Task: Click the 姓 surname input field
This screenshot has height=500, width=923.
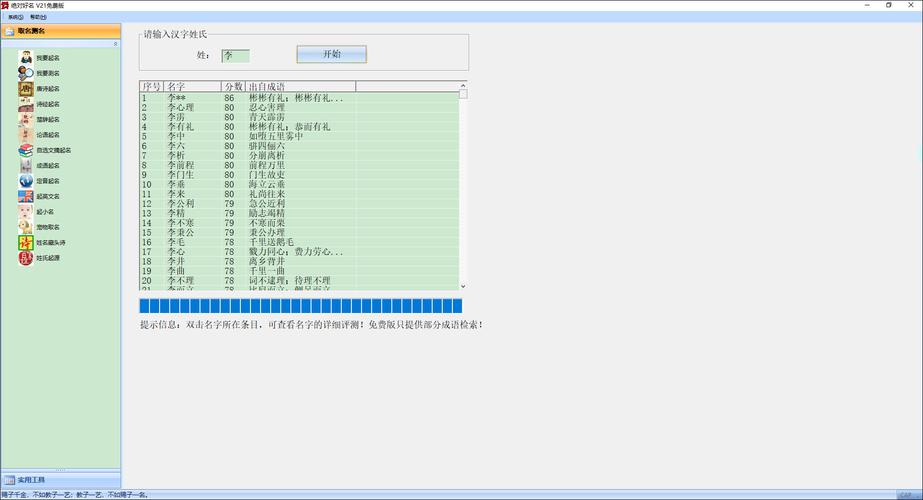Action: coord(236,55)
